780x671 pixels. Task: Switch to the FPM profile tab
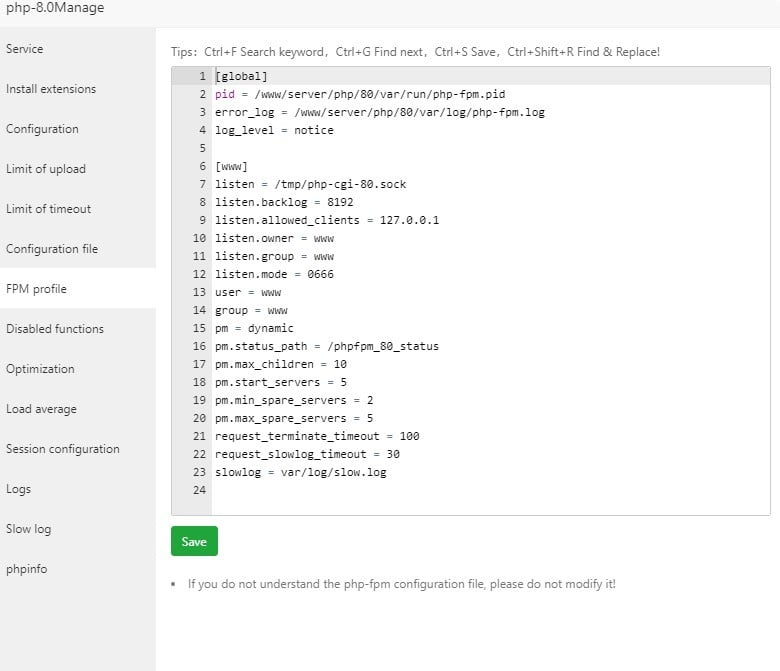(x=36, y=289)
